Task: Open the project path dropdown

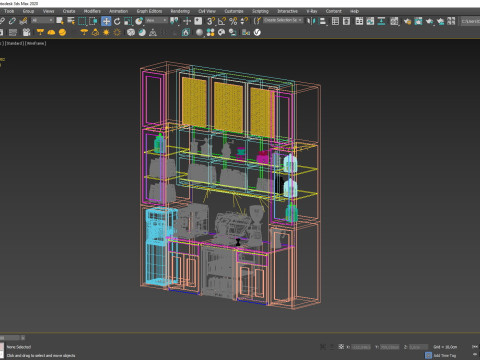Action: [x=470, y=21]
